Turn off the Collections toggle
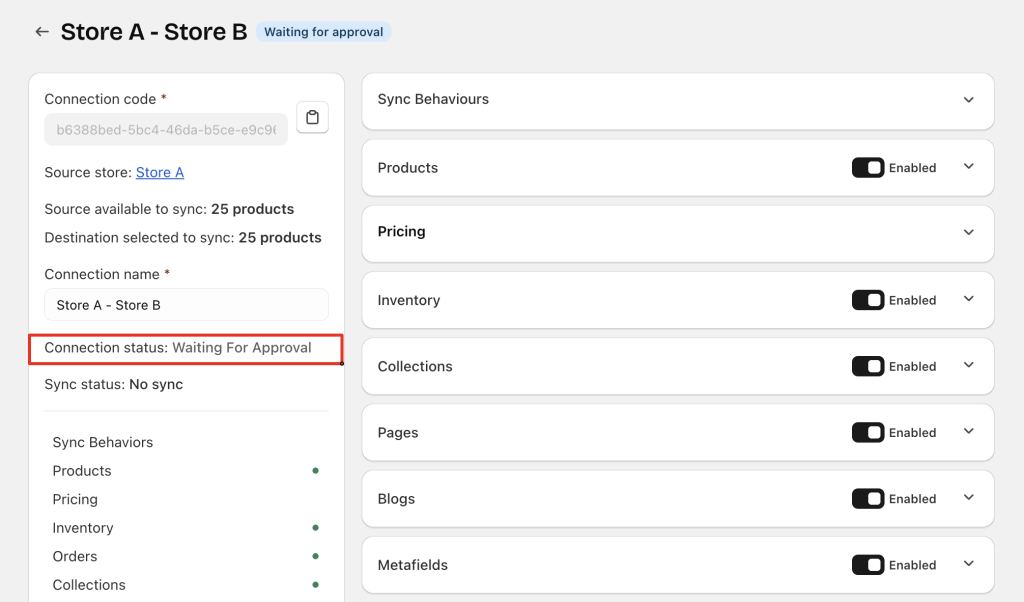This screenshot has height=602, width=1024. pos(868,366)
